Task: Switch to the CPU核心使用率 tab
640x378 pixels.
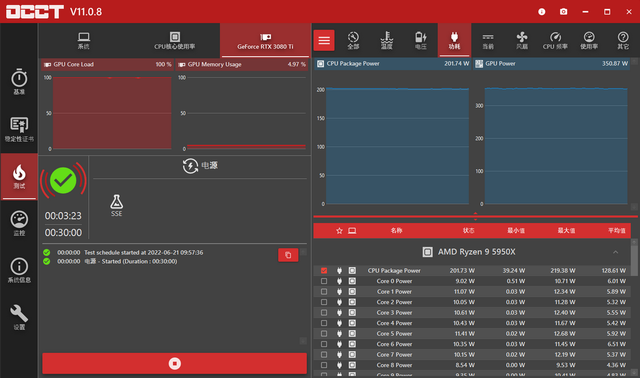Action: (175, 40)
